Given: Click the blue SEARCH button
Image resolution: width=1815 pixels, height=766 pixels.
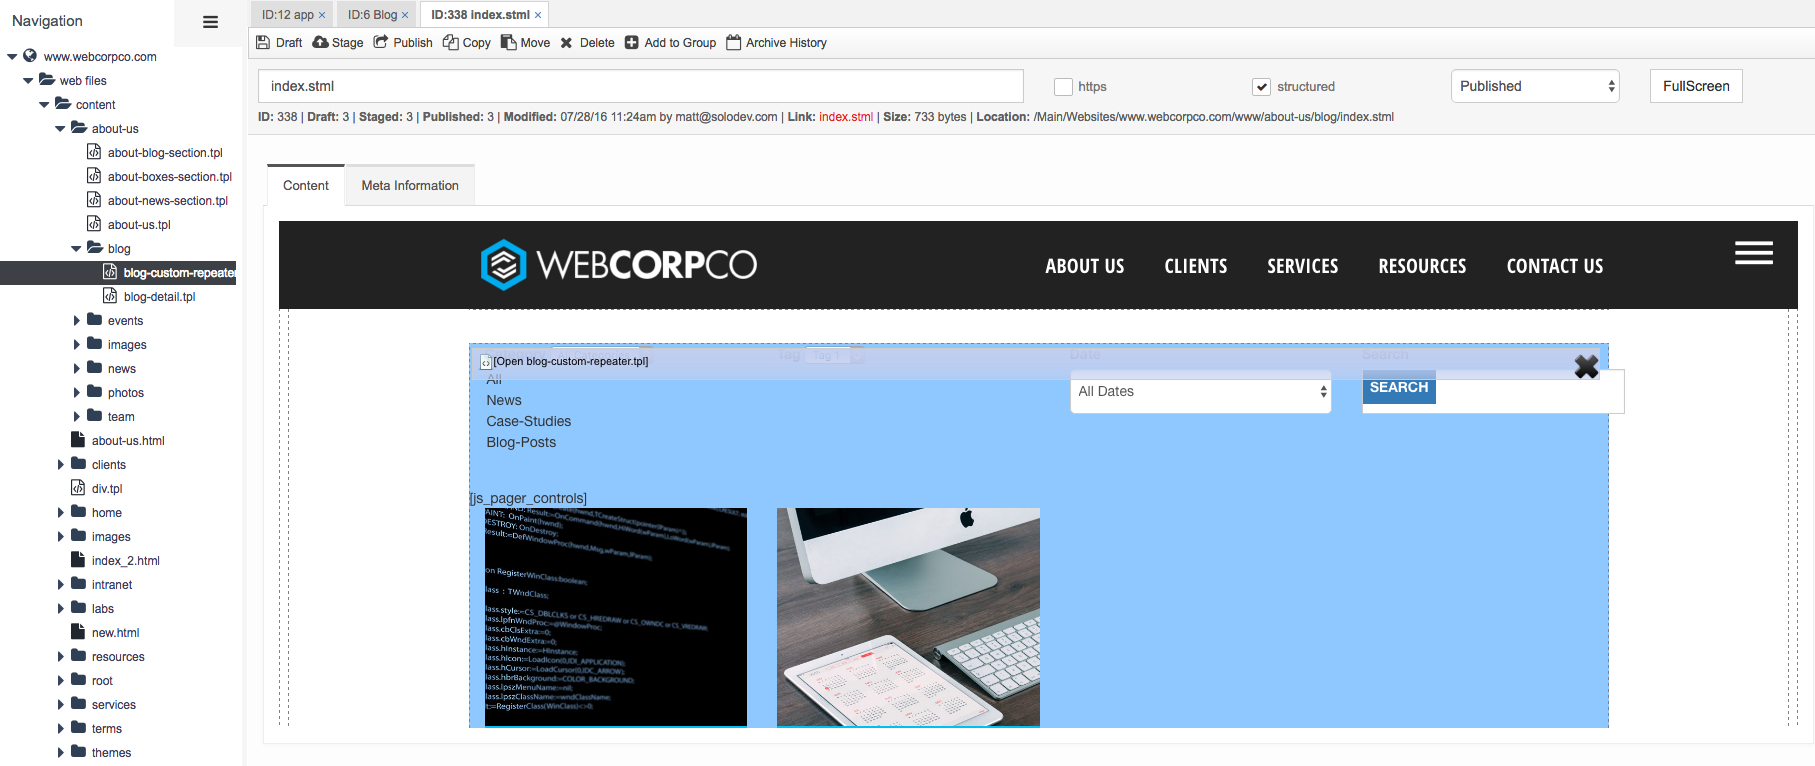Looking at the screenshot, I should click(x=1399, y=388).
